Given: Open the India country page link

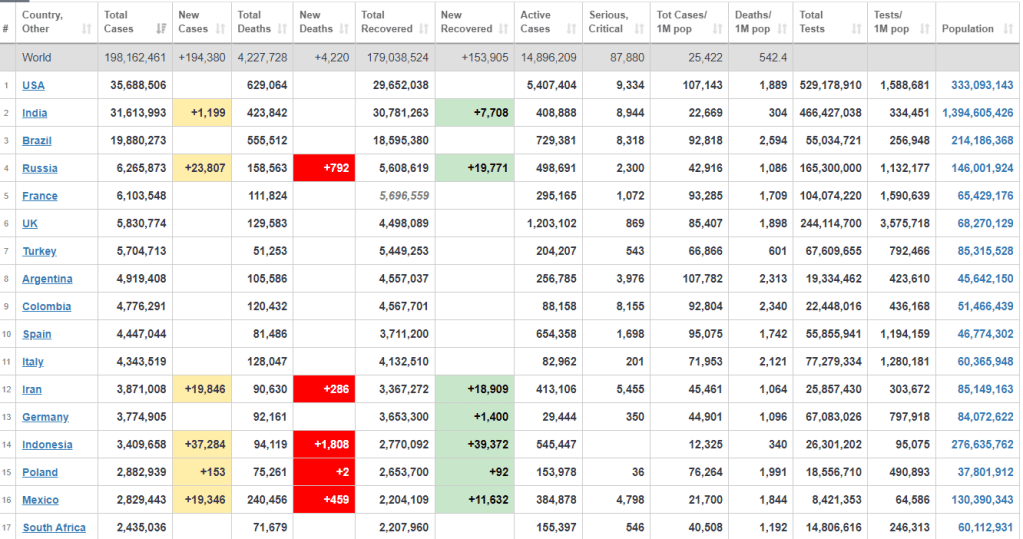Looking at the screenshot, I should pos(34,113).
